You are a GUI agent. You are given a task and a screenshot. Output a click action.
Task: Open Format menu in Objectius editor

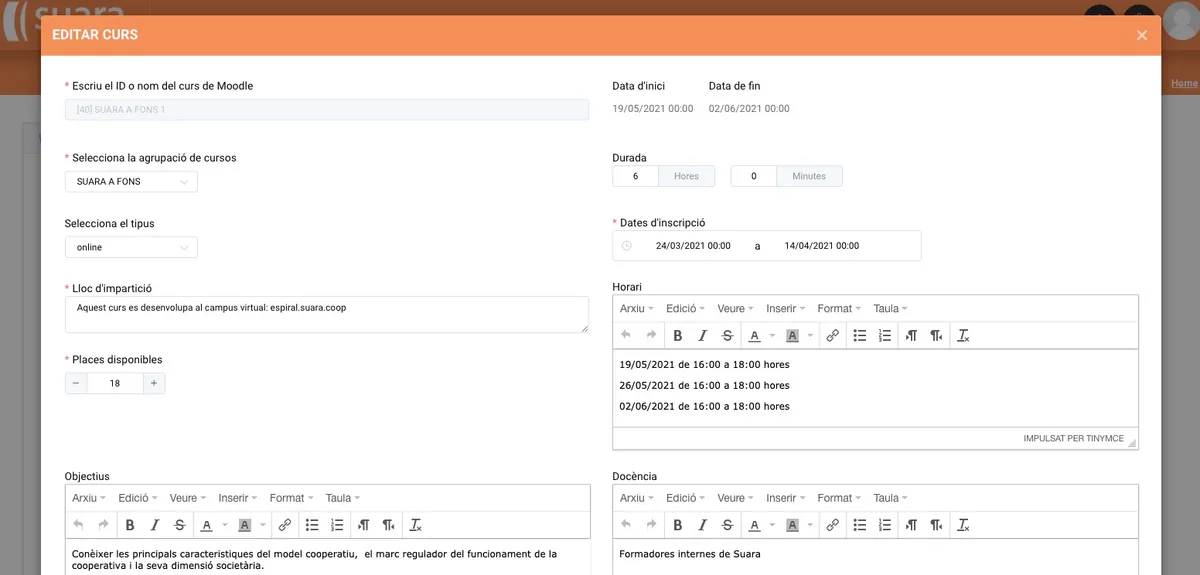tap(291, 498)
